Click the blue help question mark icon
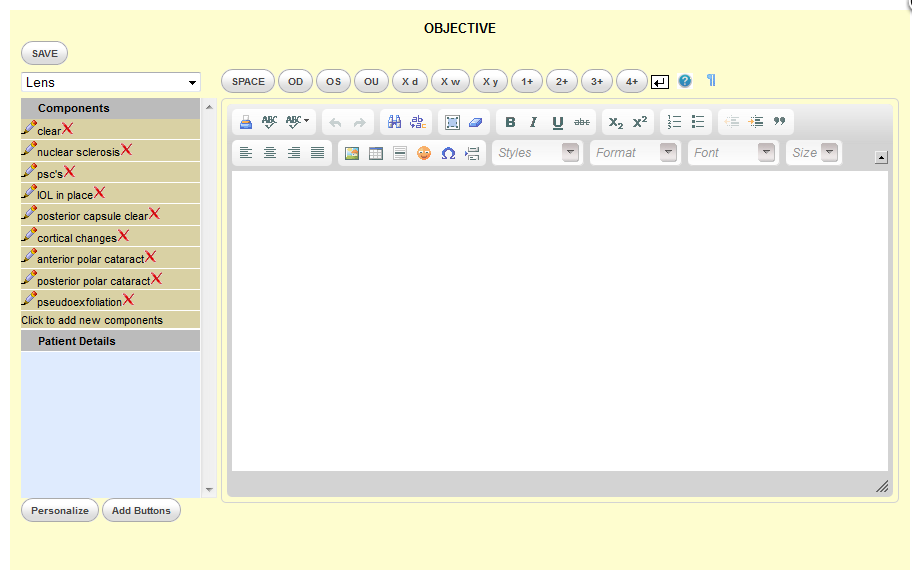 coord(685,81)
